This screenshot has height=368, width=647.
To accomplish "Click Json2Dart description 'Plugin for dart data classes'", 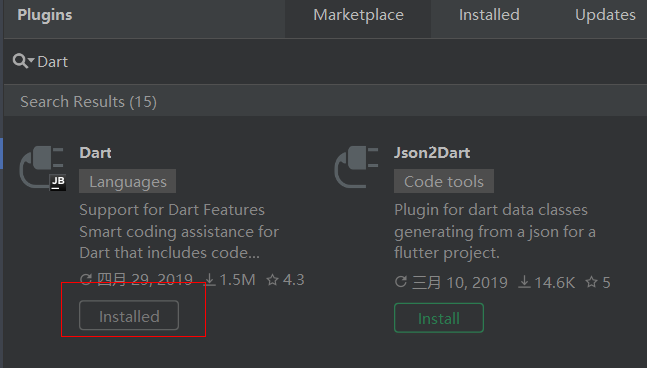I will [491, 210].
